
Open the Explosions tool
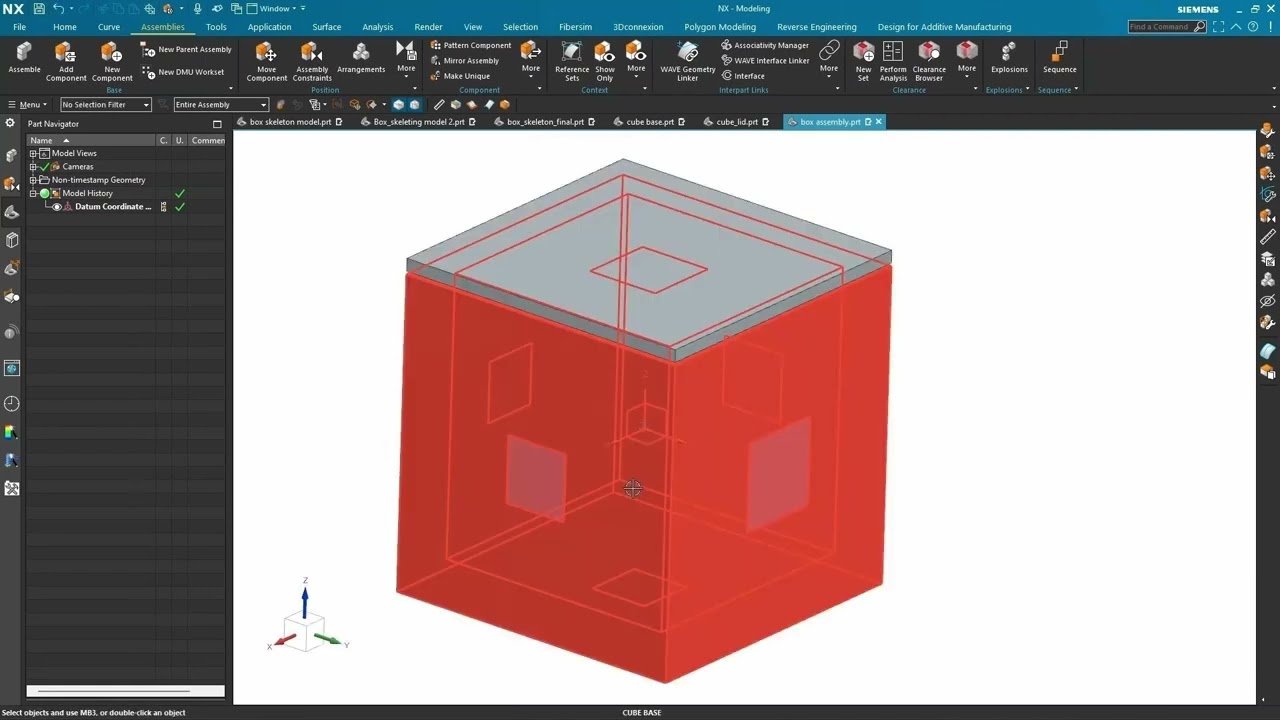pos(1009,58)
